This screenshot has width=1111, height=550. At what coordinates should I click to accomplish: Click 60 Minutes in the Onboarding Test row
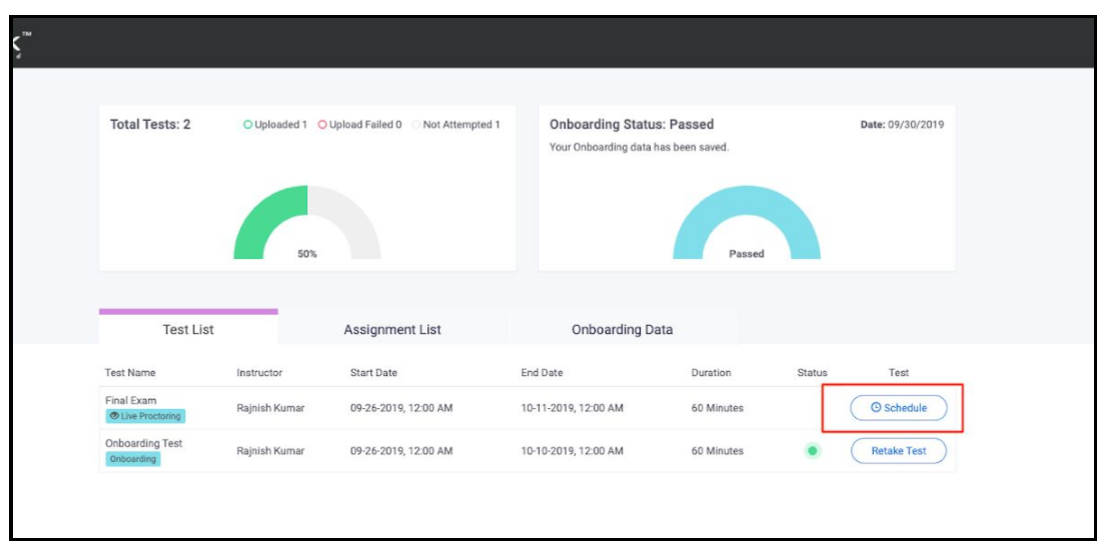click(717, 451)
